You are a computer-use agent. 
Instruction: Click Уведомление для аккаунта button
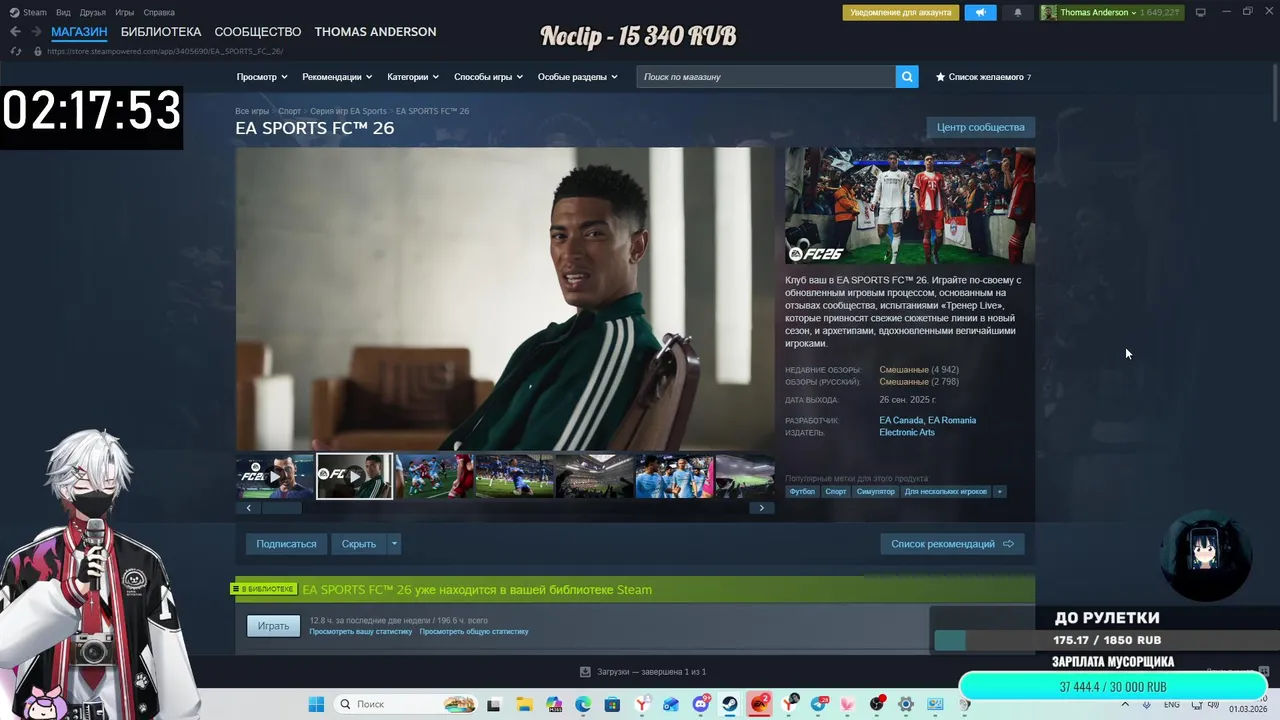tap(901, 13)
